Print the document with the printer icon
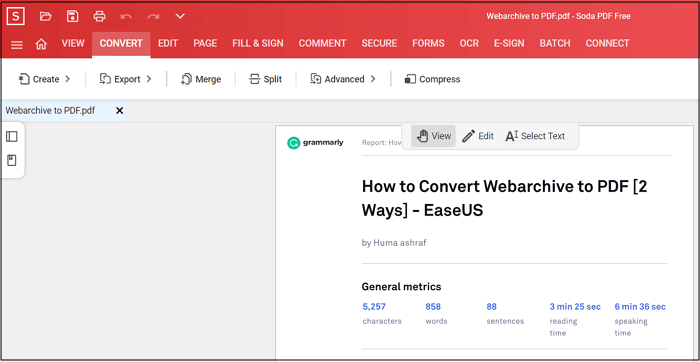 [99, 17]
